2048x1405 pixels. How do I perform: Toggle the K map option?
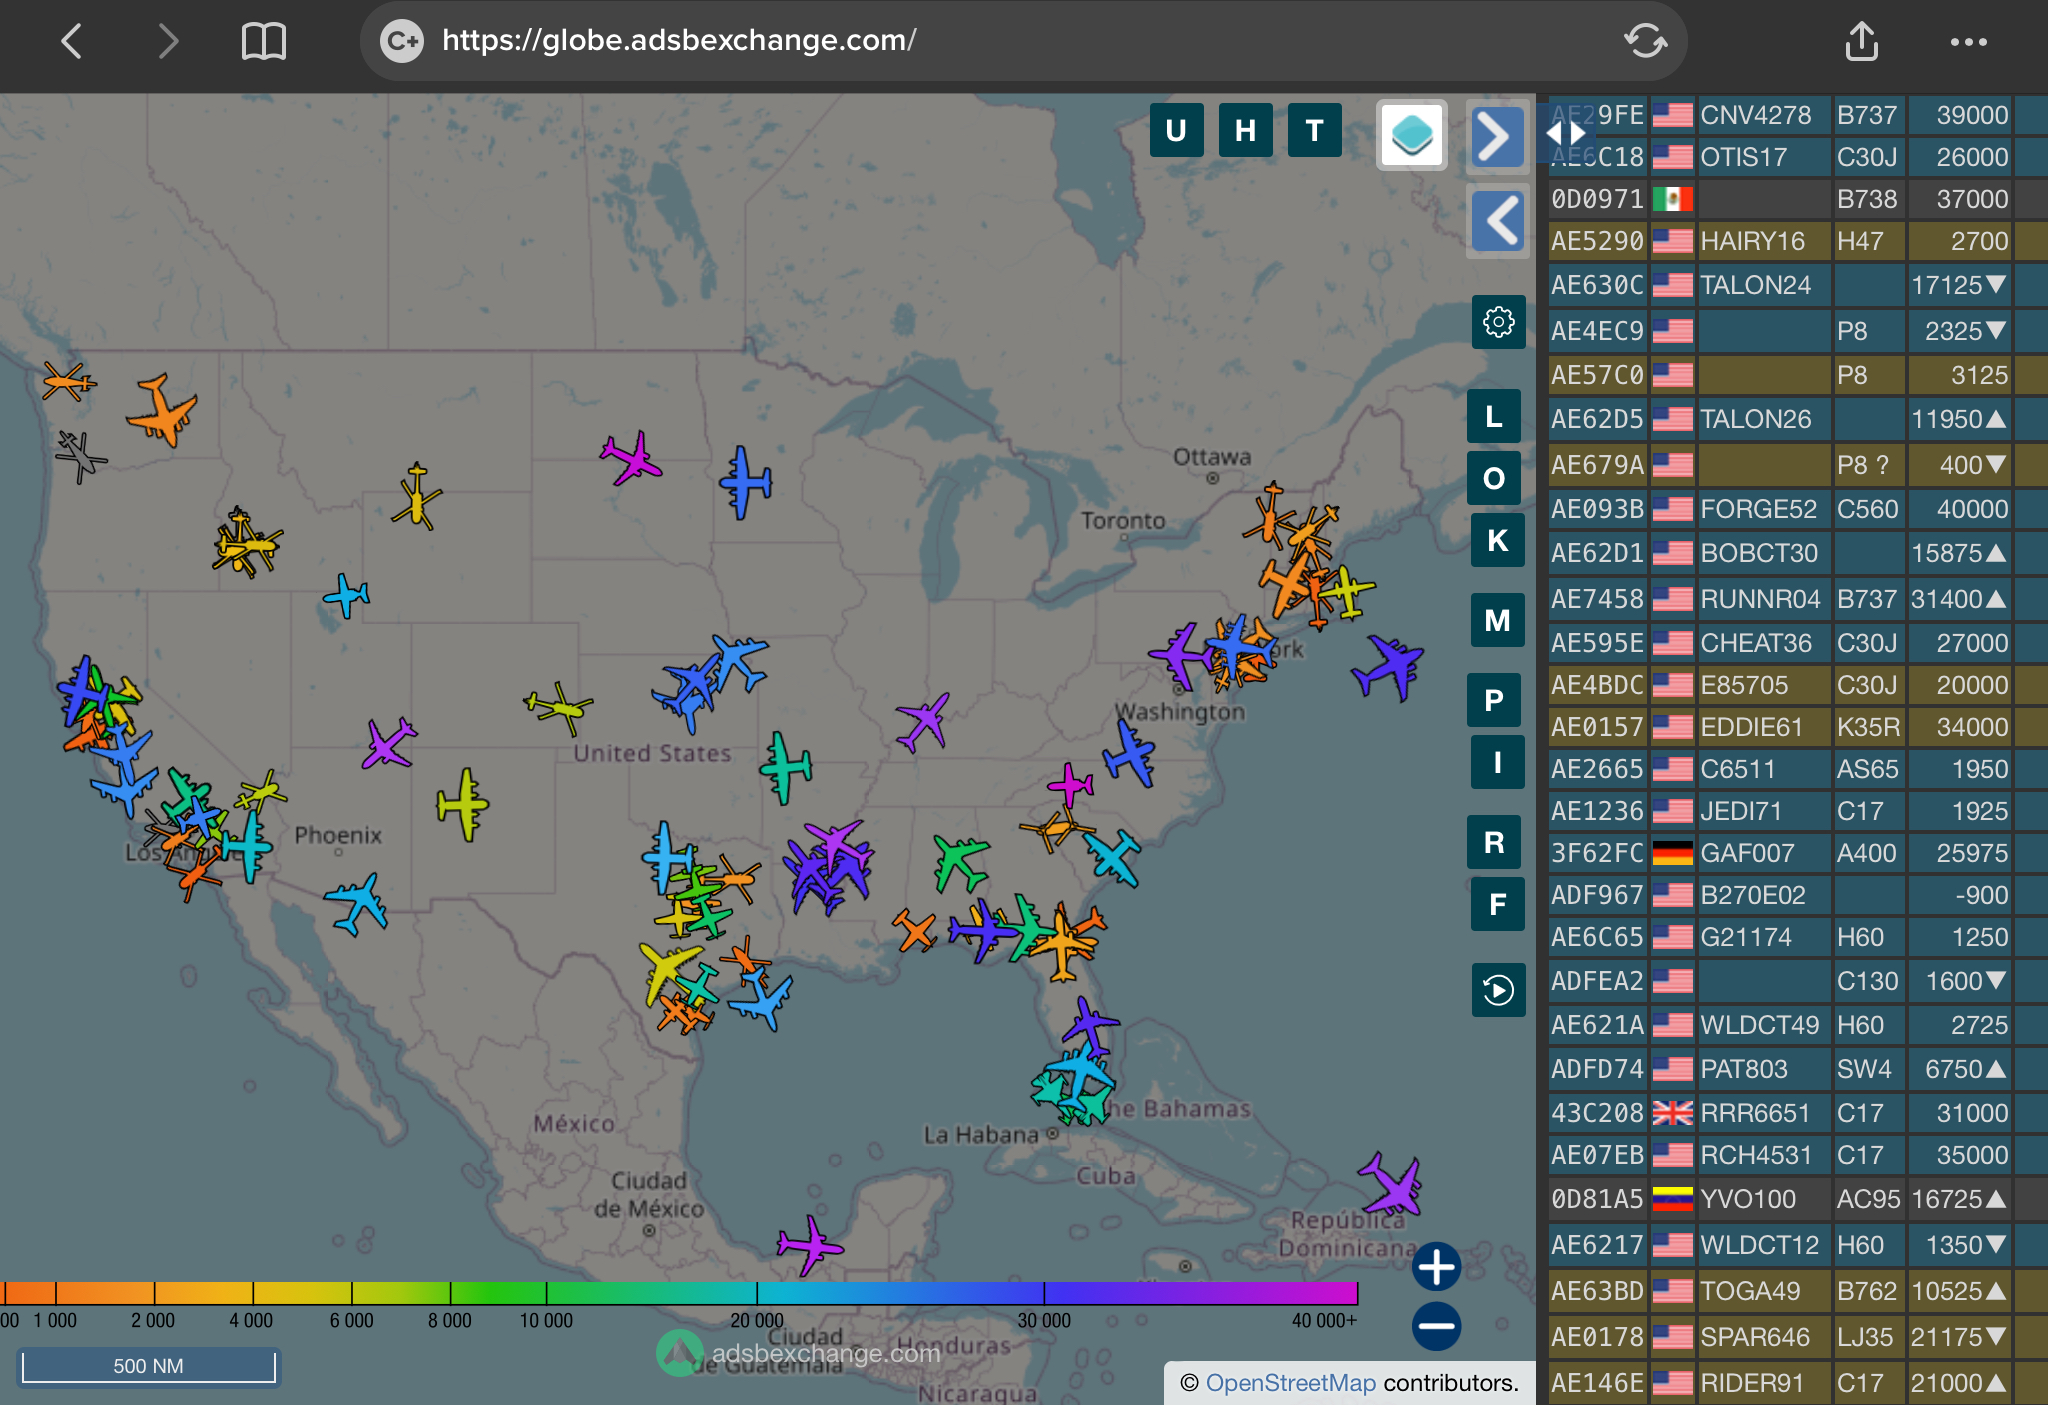click(1497, 540)
